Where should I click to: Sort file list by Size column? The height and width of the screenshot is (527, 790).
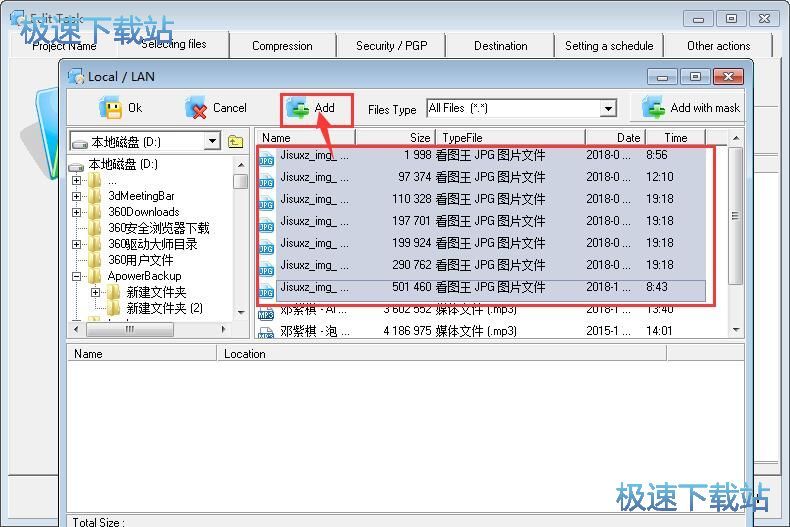pos(395,138)
